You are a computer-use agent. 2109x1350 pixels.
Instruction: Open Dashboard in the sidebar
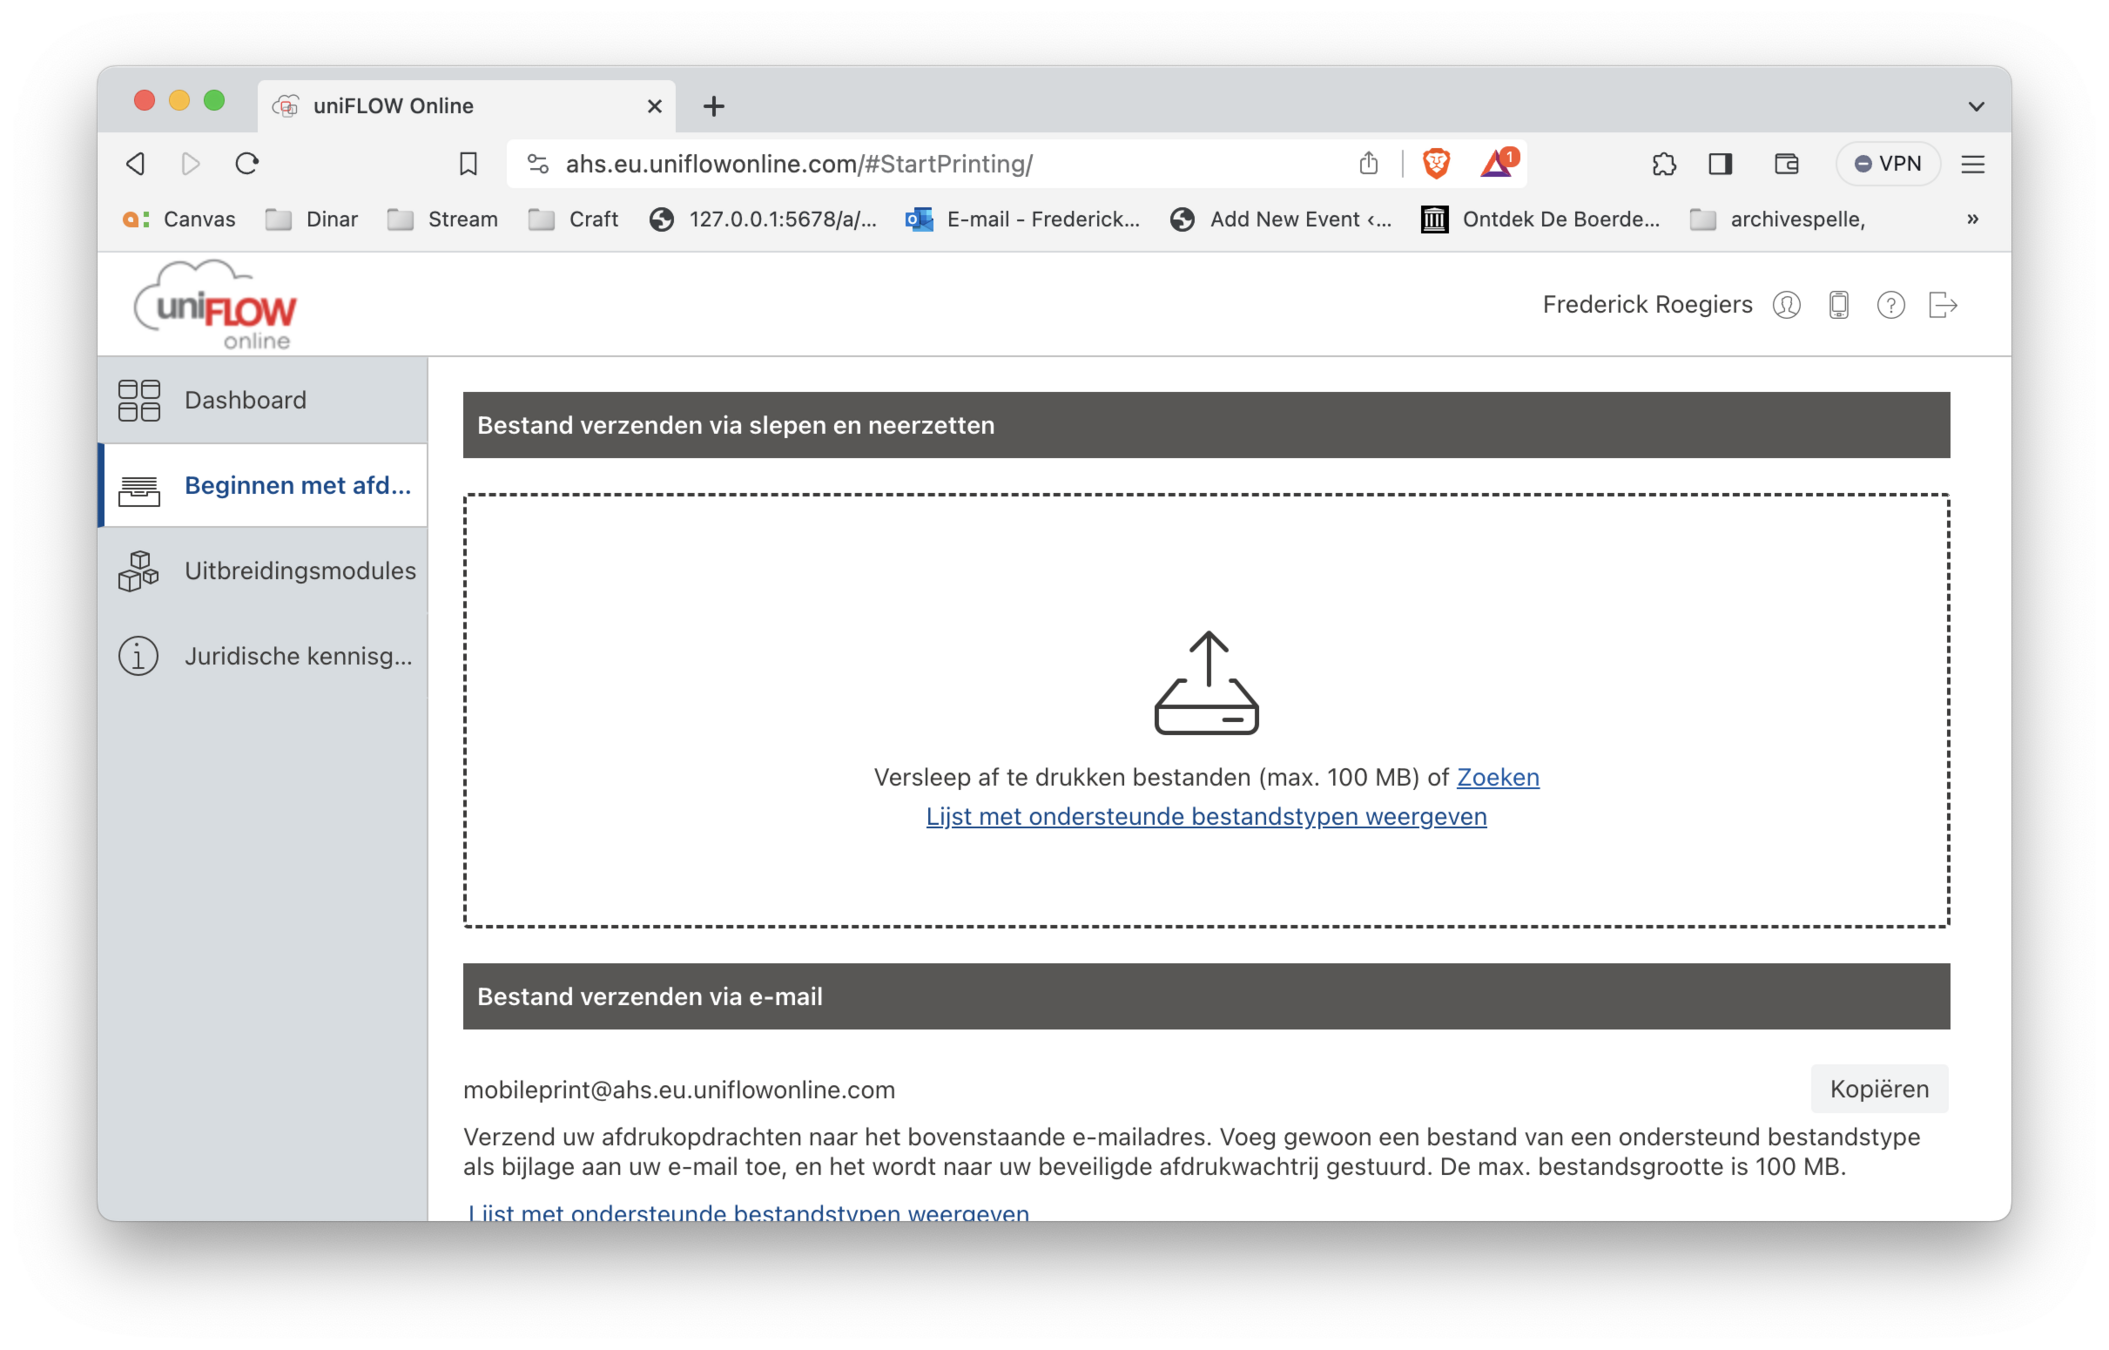pyautogui.click(x=245, y=400)
